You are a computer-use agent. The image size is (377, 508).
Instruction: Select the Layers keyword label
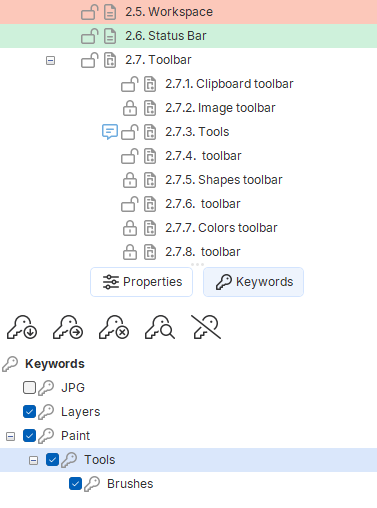coord(81,412)
